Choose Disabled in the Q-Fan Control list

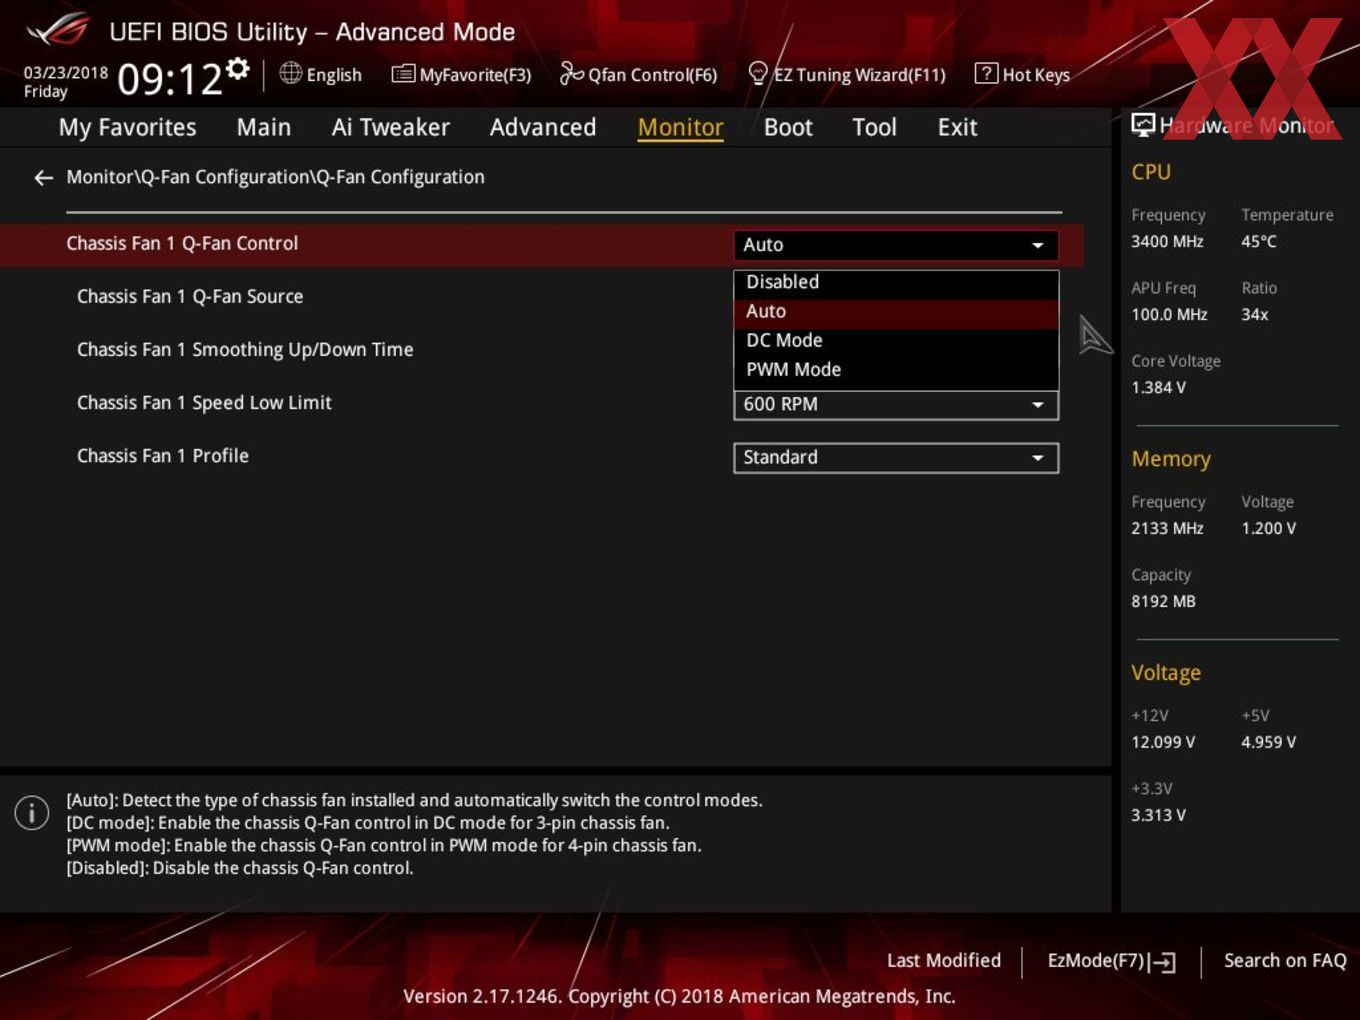[896, 282]
